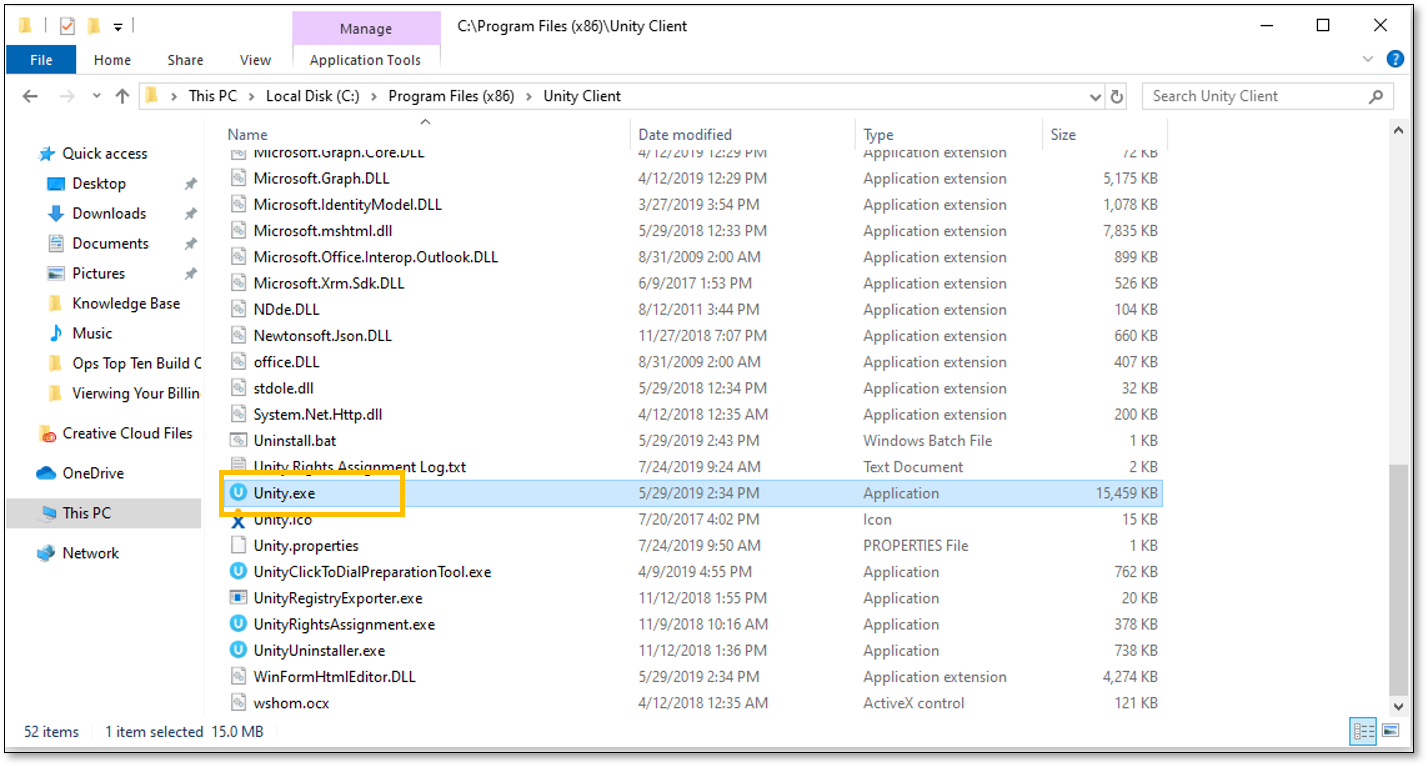Open the Share ribbon tab
The width and height of the screenshot is (1427, 766).
[184, 59]
